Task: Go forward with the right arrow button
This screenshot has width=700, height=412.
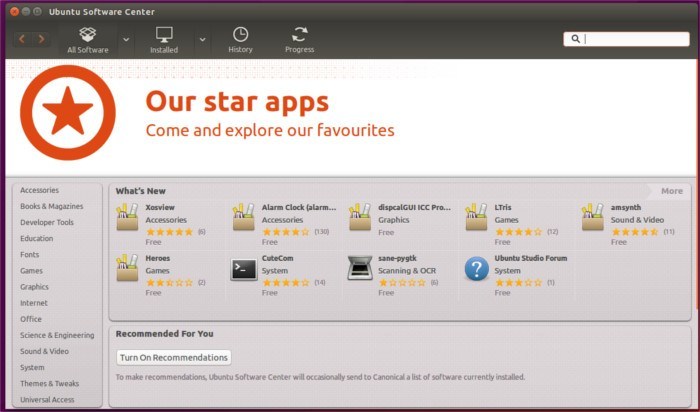Action: [x=41, y=39]
